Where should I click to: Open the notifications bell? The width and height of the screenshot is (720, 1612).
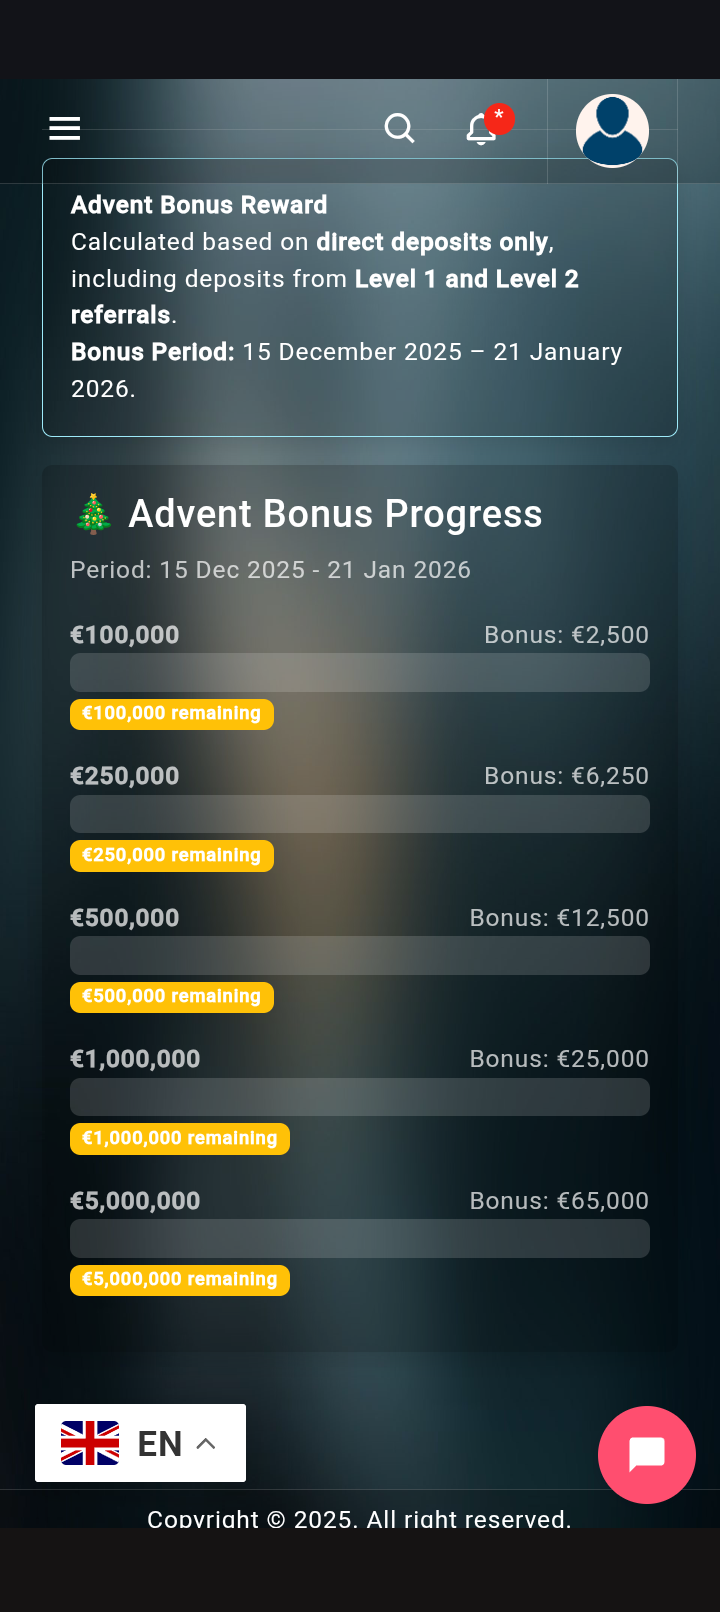click(480, 130)
